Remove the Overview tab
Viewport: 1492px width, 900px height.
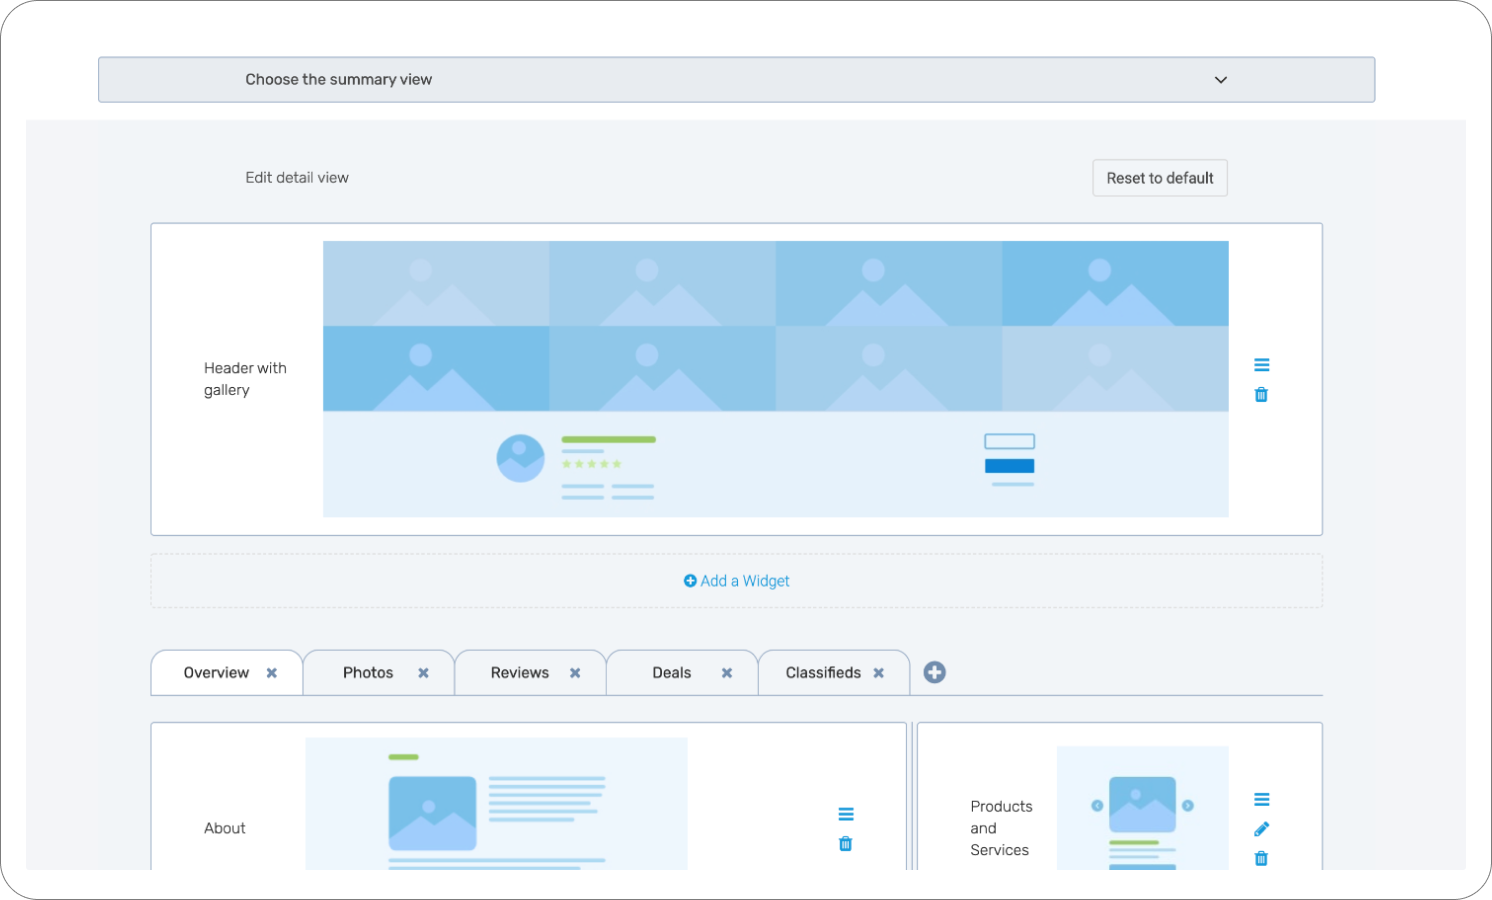271,673
